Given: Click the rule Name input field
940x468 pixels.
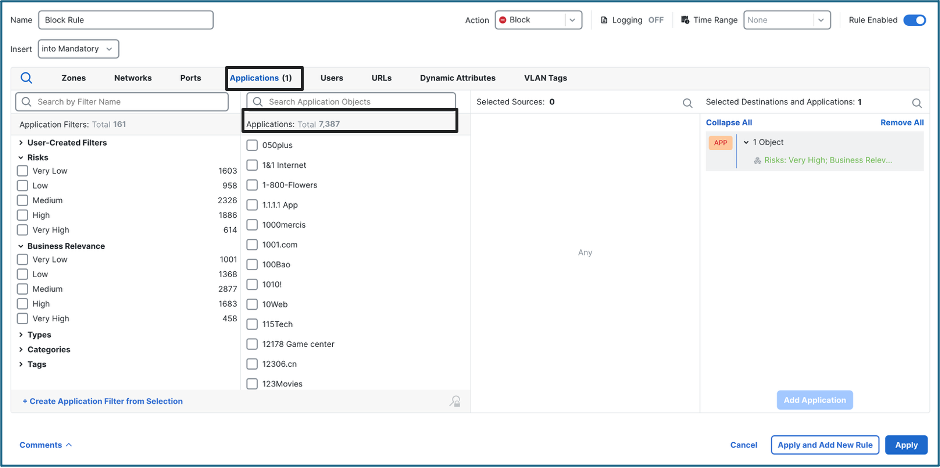Looking at the screenshot, I should [x=126, y=20].
